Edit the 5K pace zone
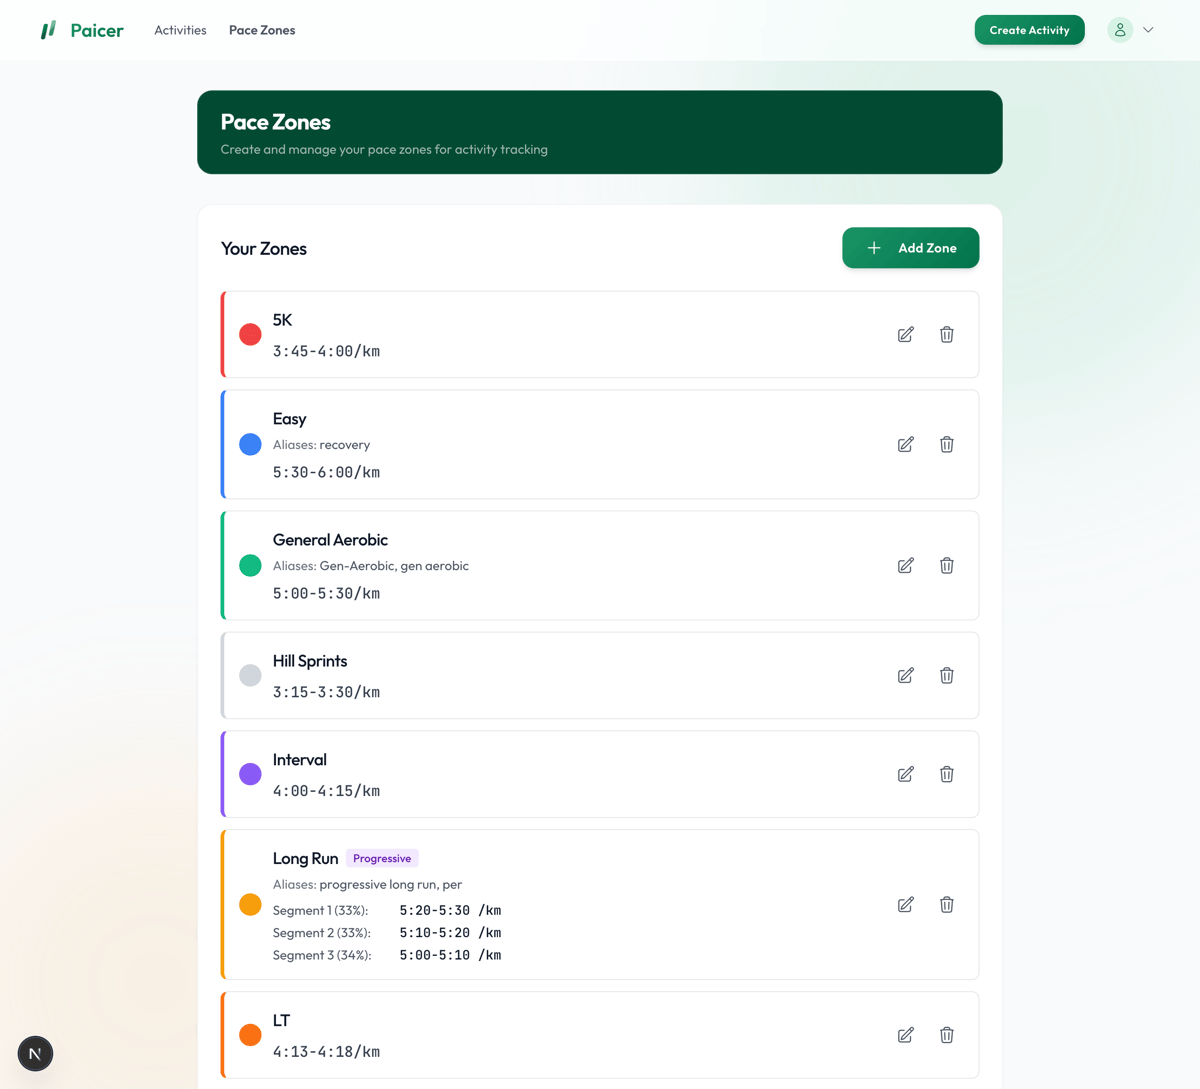 tap(905, 335)
